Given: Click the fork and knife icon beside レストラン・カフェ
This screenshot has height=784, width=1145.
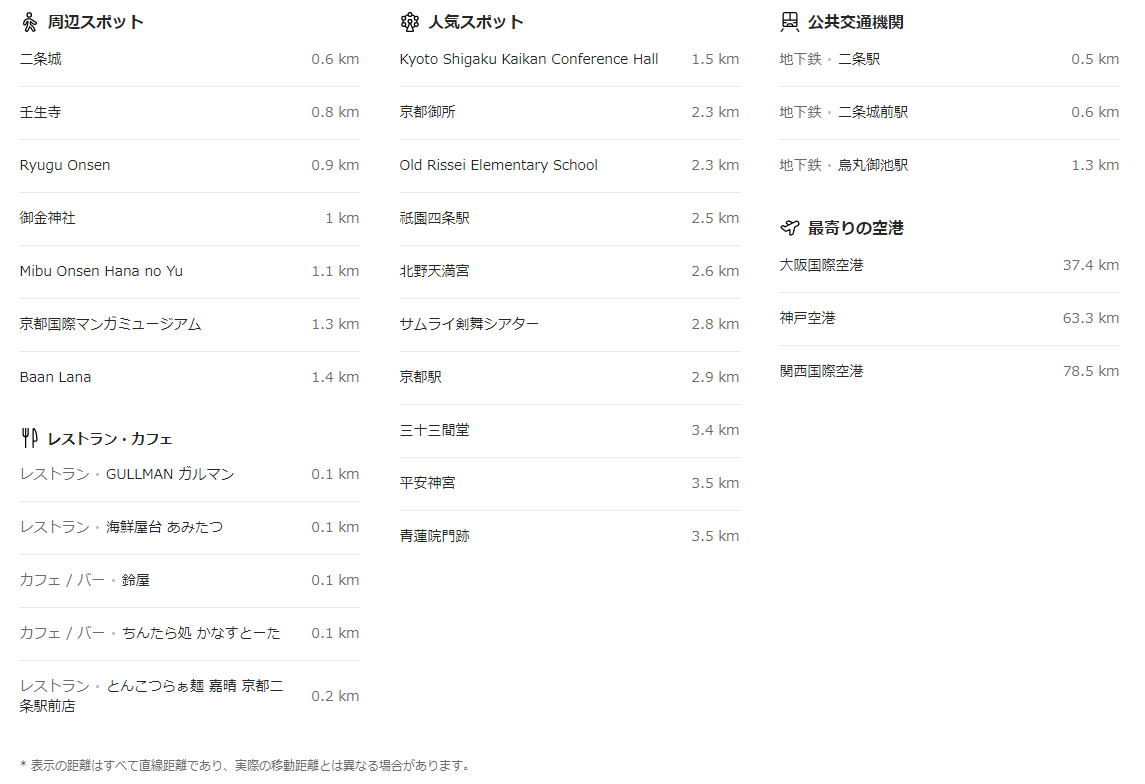Looking at the screenshot, I should point(29,439).
